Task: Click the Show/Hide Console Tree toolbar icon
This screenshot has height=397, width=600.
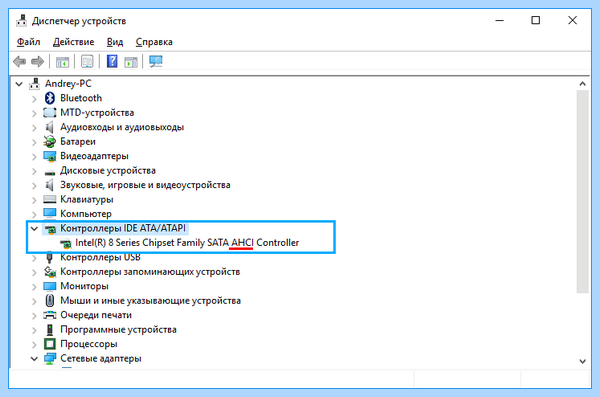Action: click(62, 62)
